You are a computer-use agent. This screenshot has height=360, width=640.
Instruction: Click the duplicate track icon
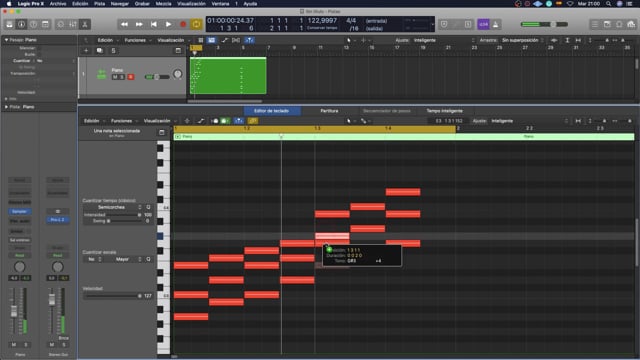(100, 51)
